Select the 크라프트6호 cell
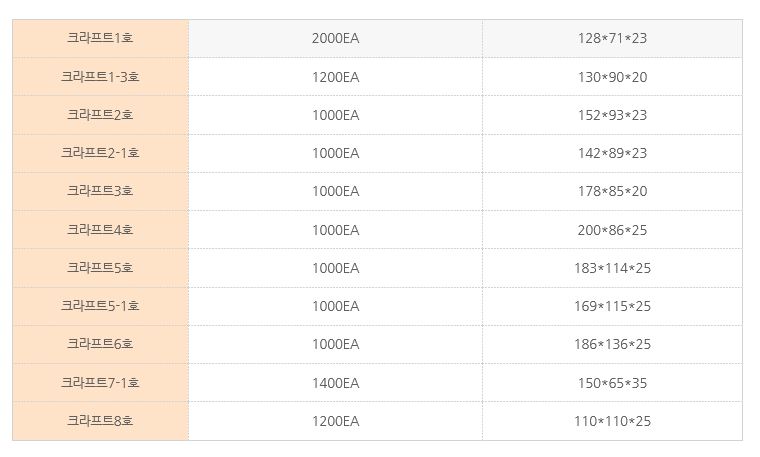 [100, 344]
